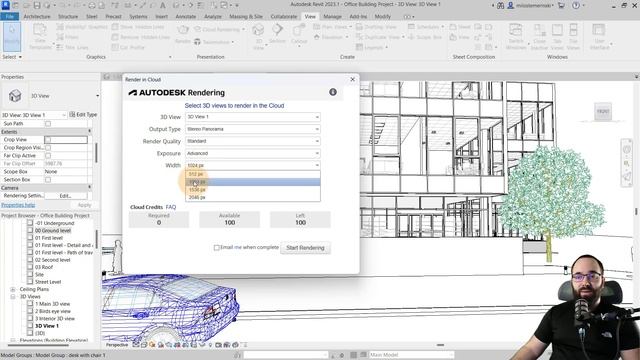The image size is (640, 360).
Task: Toggle Far Clip Active checkbox
Action: (48, 156)
